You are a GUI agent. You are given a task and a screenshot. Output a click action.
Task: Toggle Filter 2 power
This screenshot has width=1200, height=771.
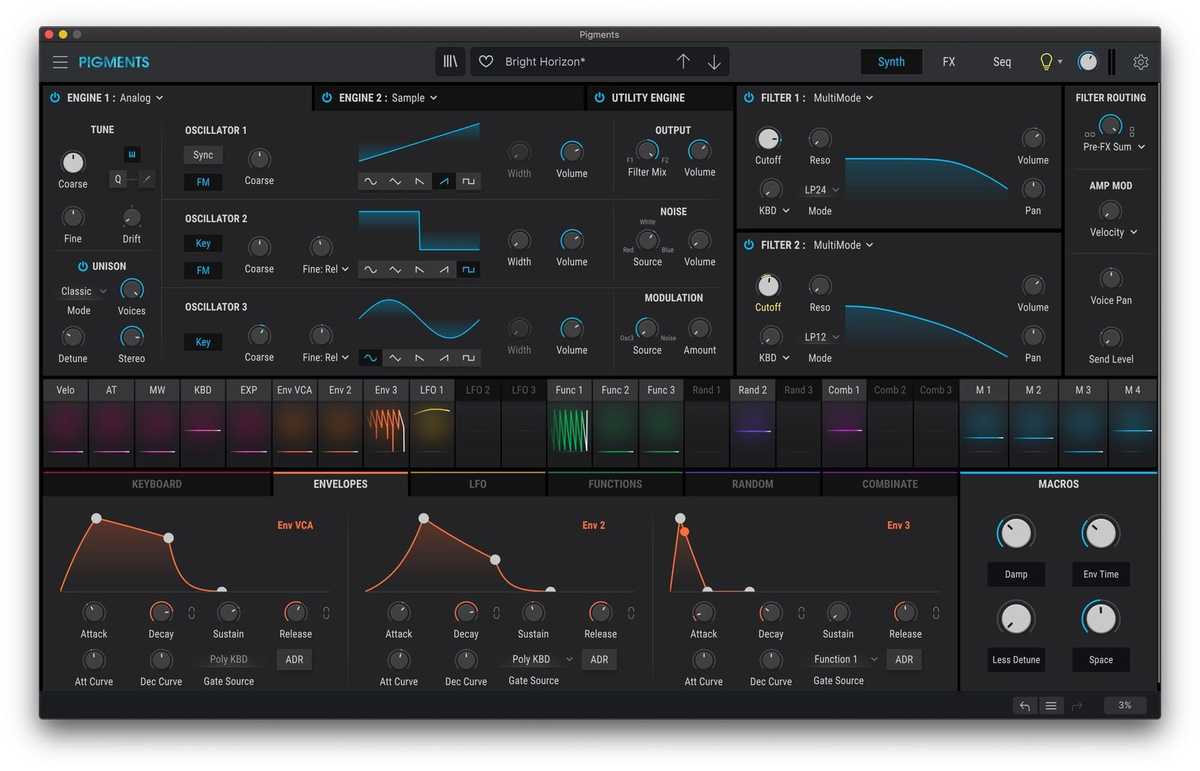tap(749, 245)
